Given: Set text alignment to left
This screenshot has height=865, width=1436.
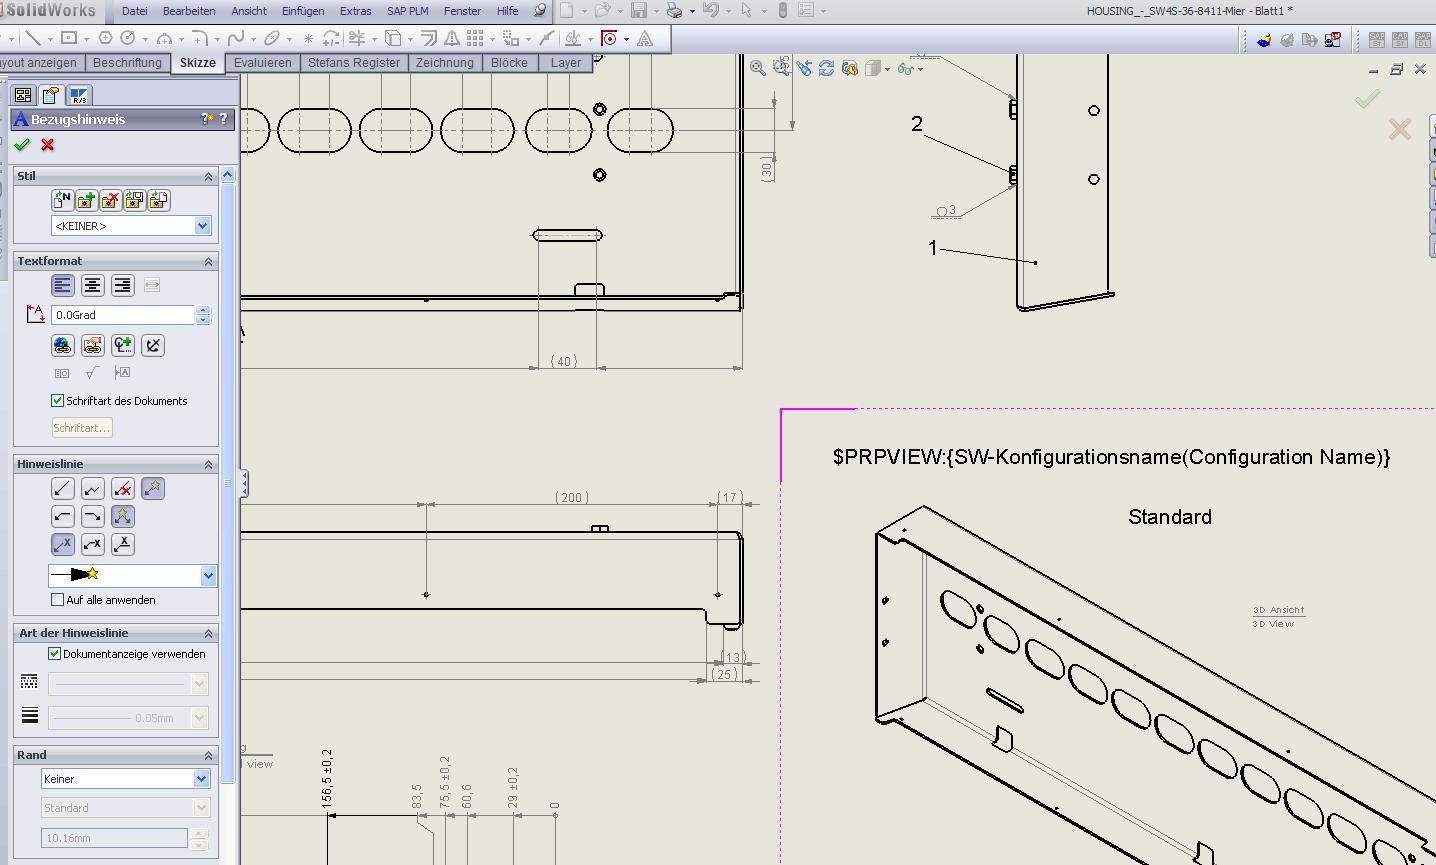Looking at the screenshot, I should pos(62,286).
